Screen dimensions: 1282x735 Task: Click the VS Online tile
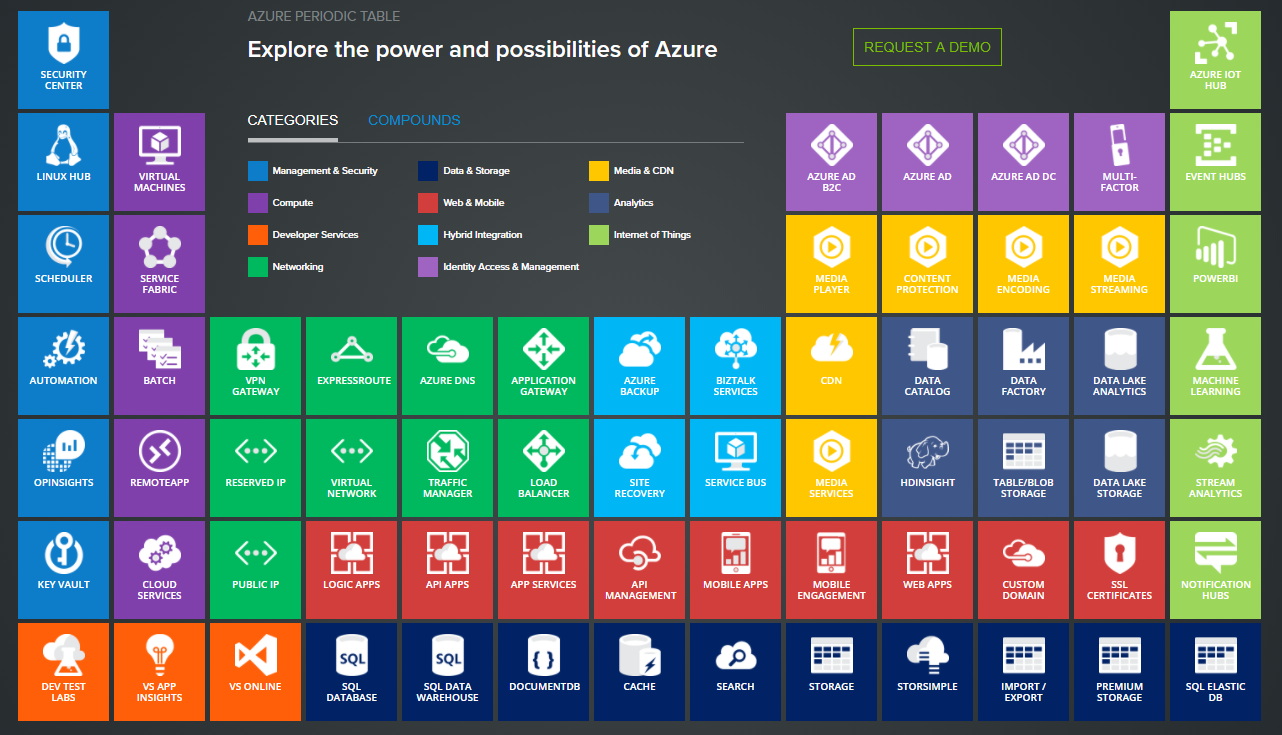(x=255, y=671)
